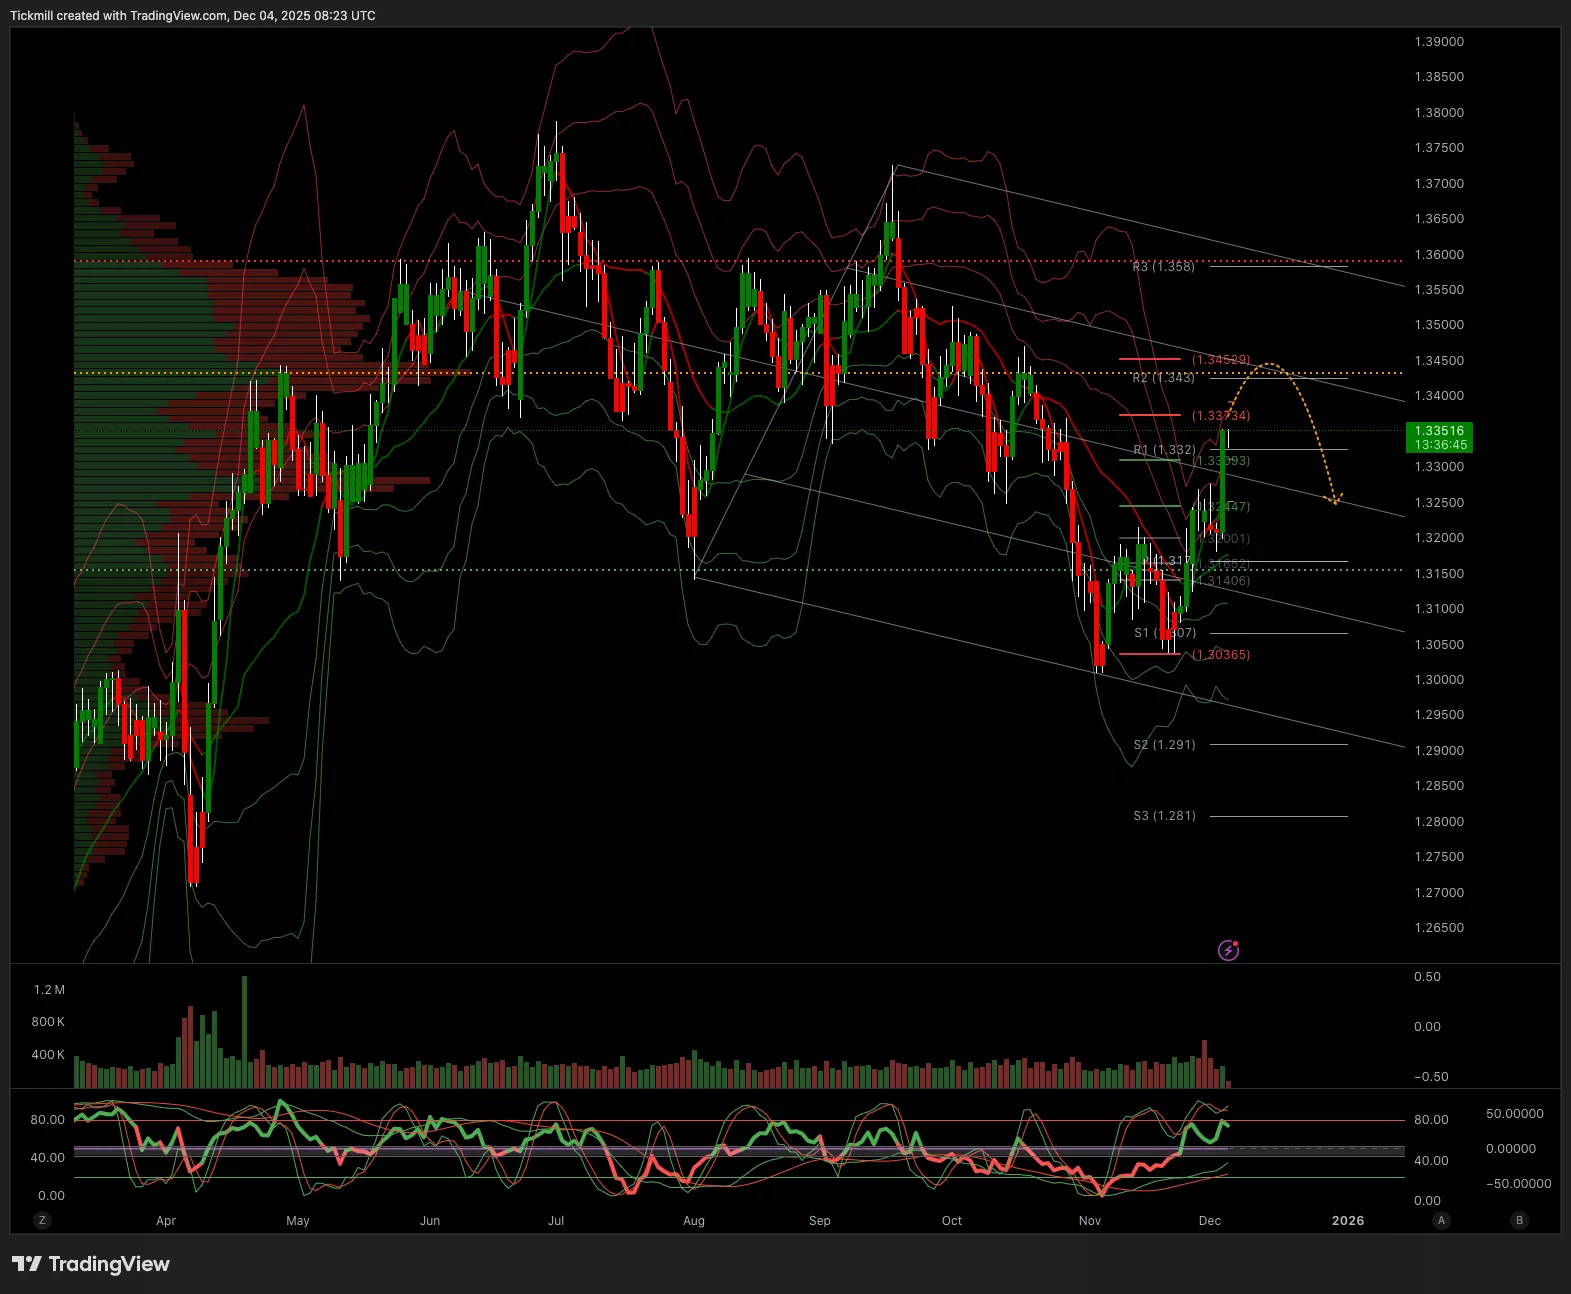Click the purple lightning bolt events icon
This screenshot has height=1294, width=1571.
1228,950
